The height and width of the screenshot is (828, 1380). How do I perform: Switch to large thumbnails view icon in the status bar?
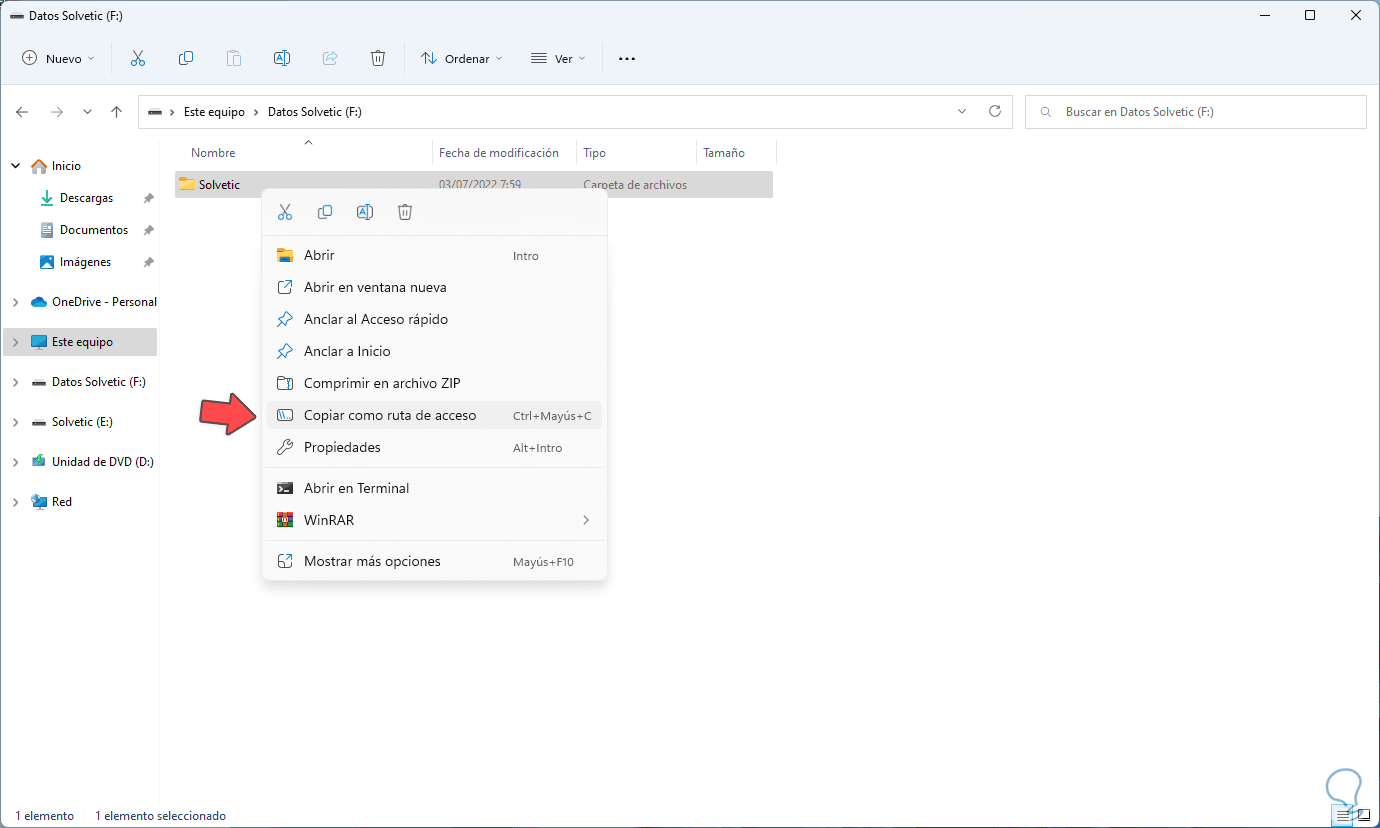[1363, 815]
